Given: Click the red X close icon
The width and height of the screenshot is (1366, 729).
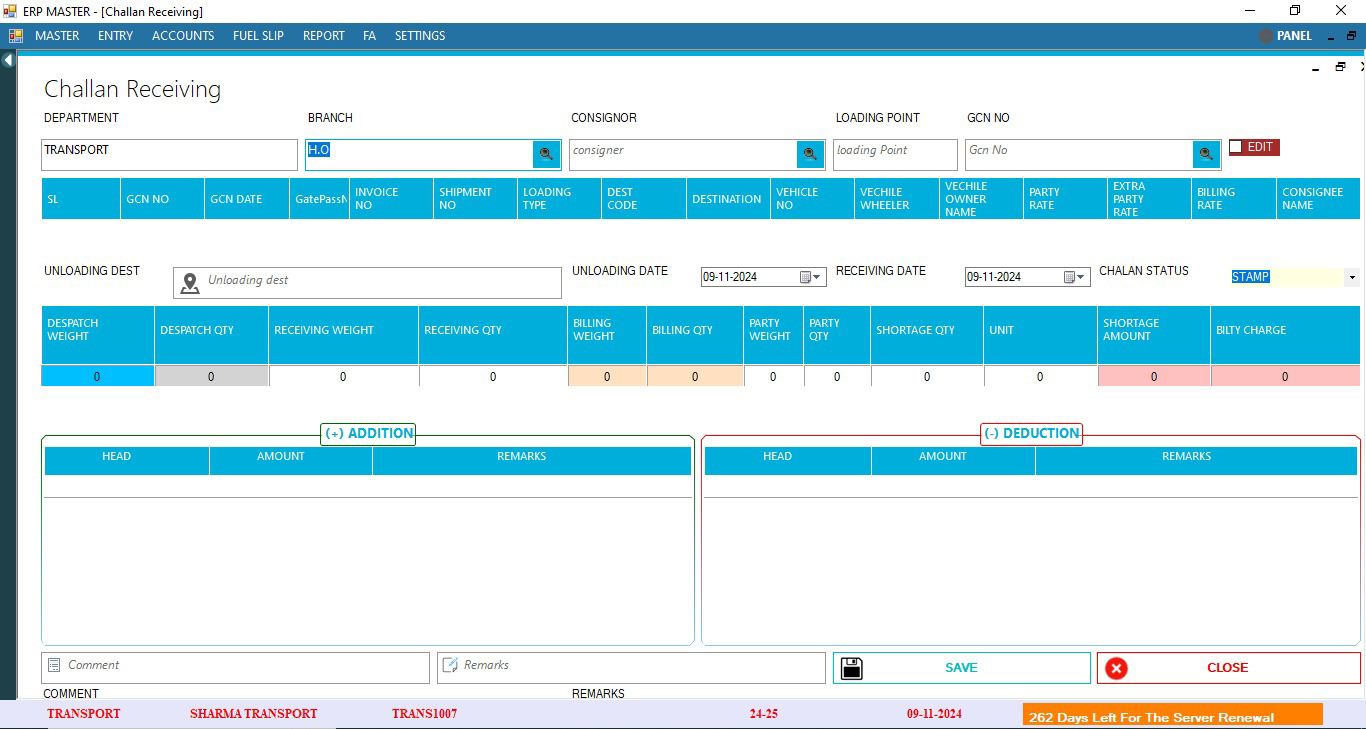Looking at the screenshot, I should point(1116,668).
